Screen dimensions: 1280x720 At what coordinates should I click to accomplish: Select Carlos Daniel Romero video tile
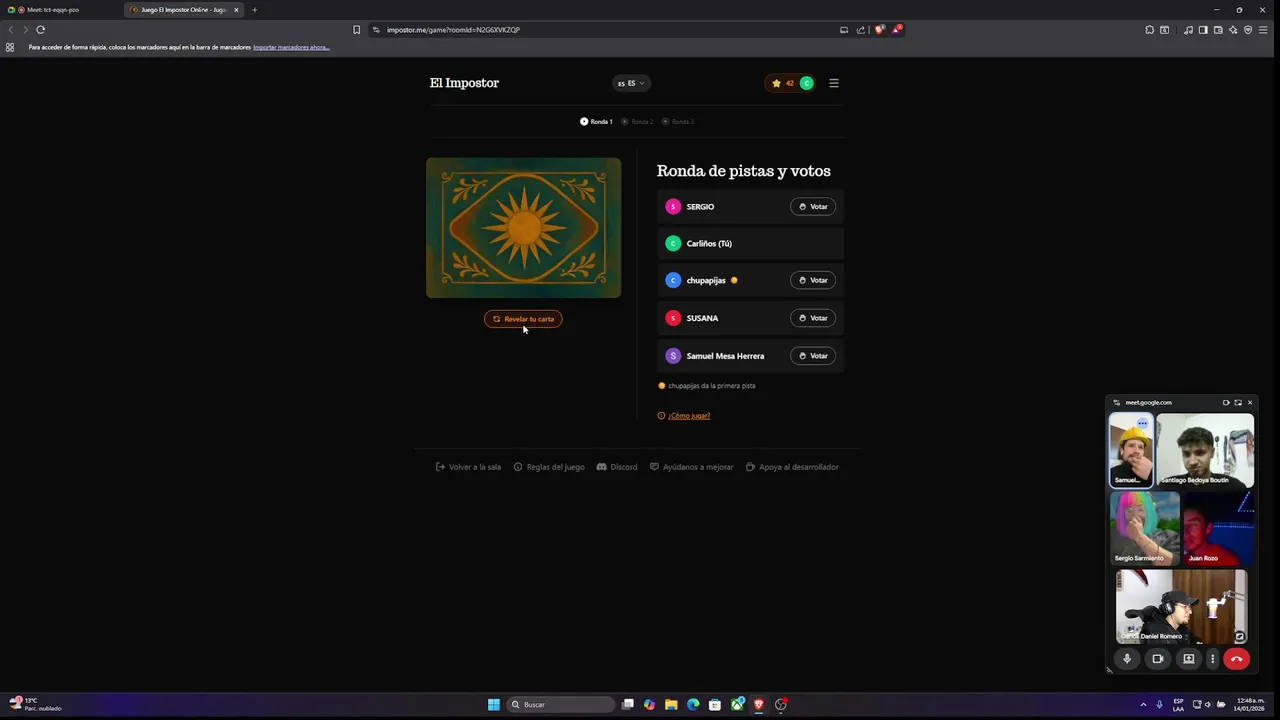[1182, 606]
